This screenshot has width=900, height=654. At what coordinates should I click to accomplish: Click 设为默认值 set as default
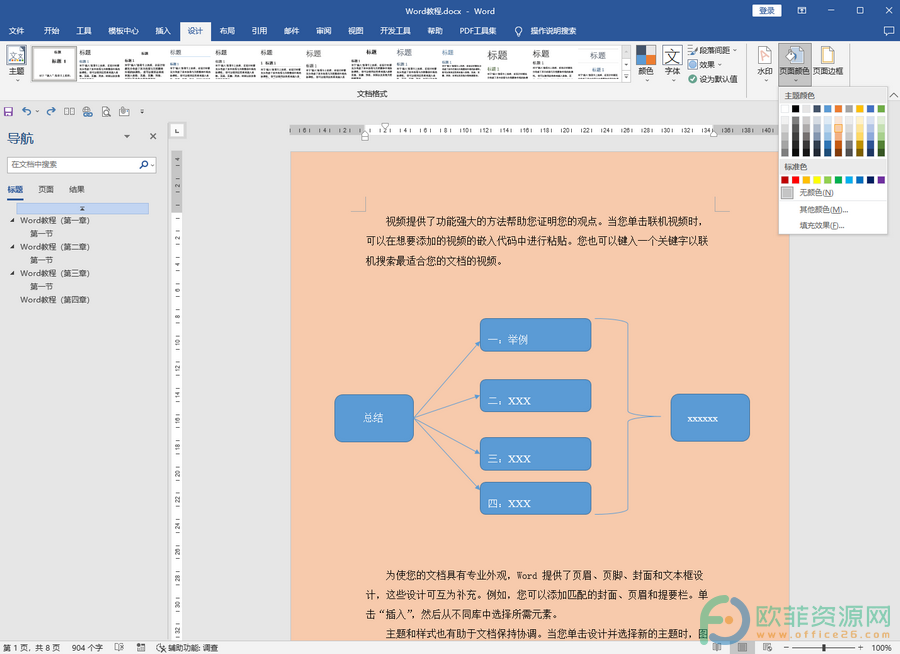[x=712, y=79]
